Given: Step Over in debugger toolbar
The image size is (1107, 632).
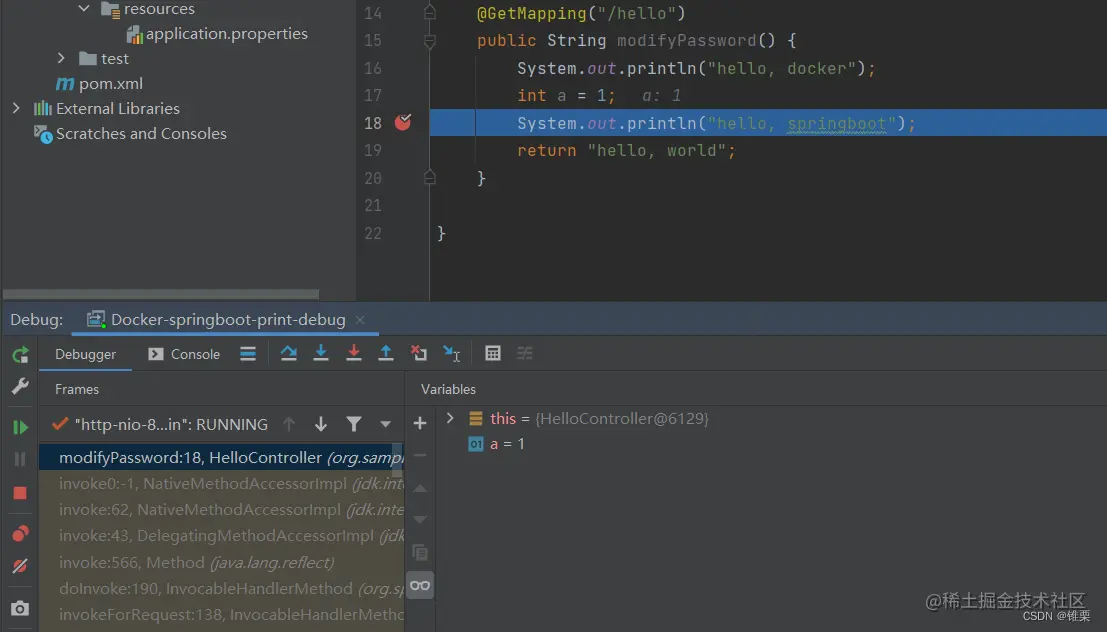Looking at the screenshot, I should pyautogui.click(x=289, y=353).
